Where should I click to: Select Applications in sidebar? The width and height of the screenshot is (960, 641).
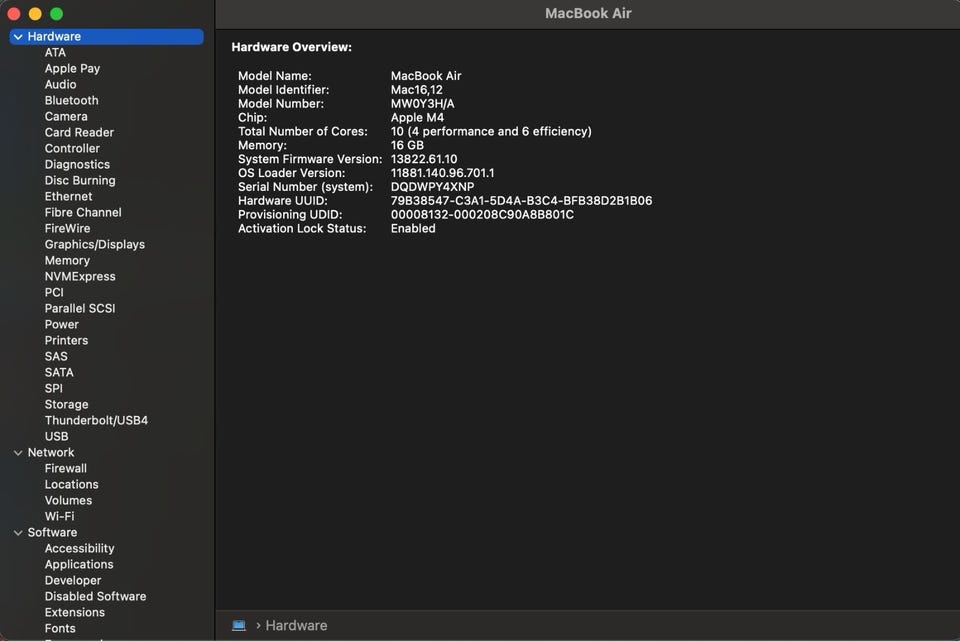coord(79,564)
